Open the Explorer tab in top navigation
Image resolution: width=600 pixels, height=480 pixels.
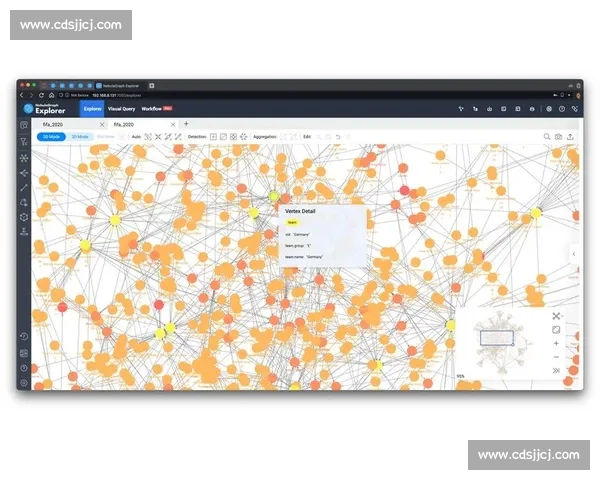(x=92, y=108)
